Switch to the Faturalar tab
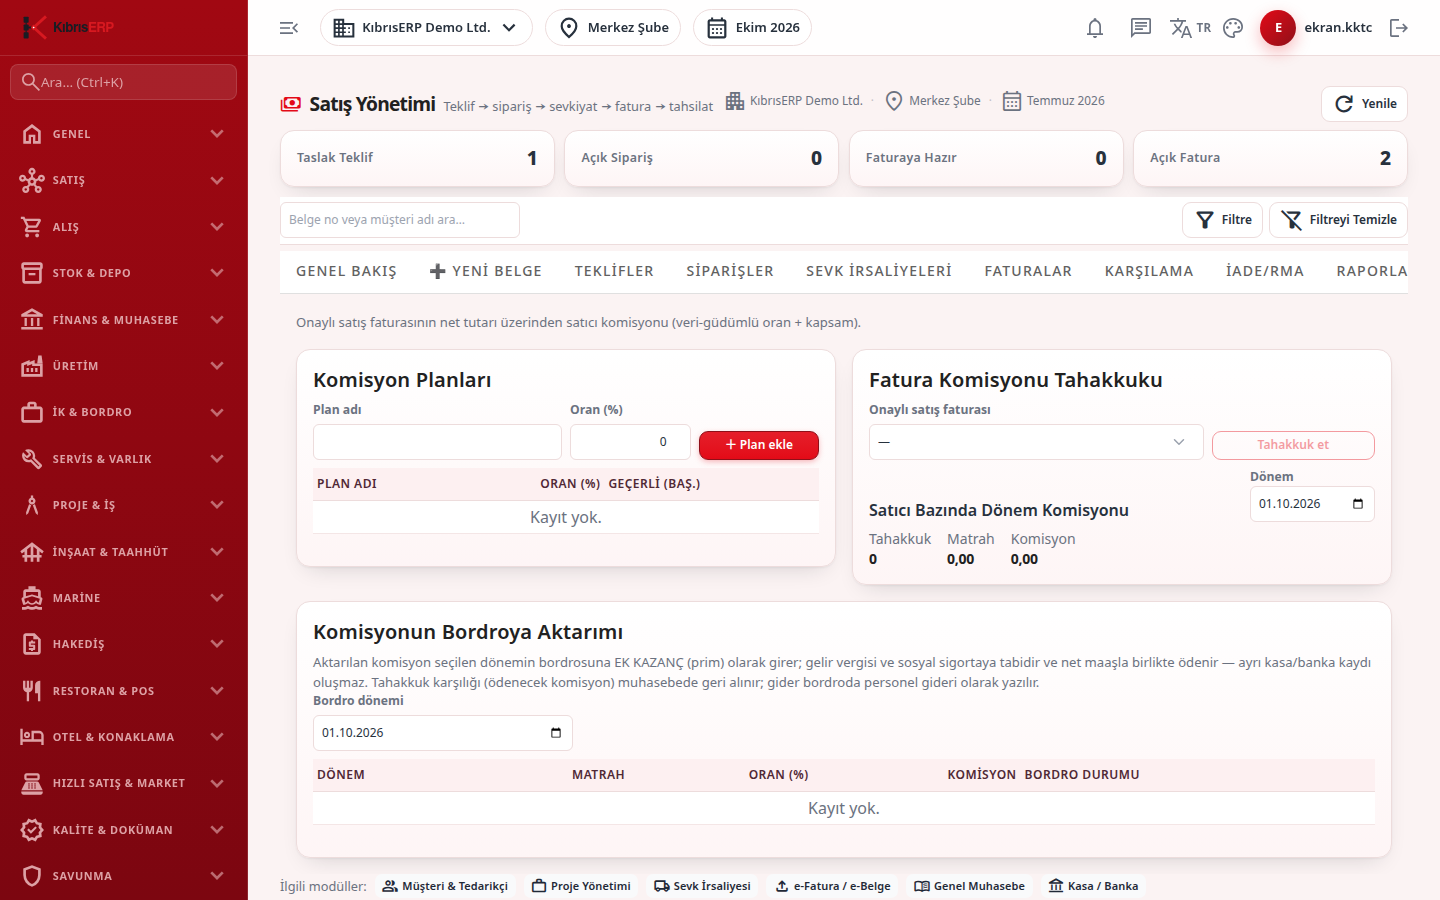Image resolution: width=1440 pixels, height=900 pixels. tap(1028, 271)
